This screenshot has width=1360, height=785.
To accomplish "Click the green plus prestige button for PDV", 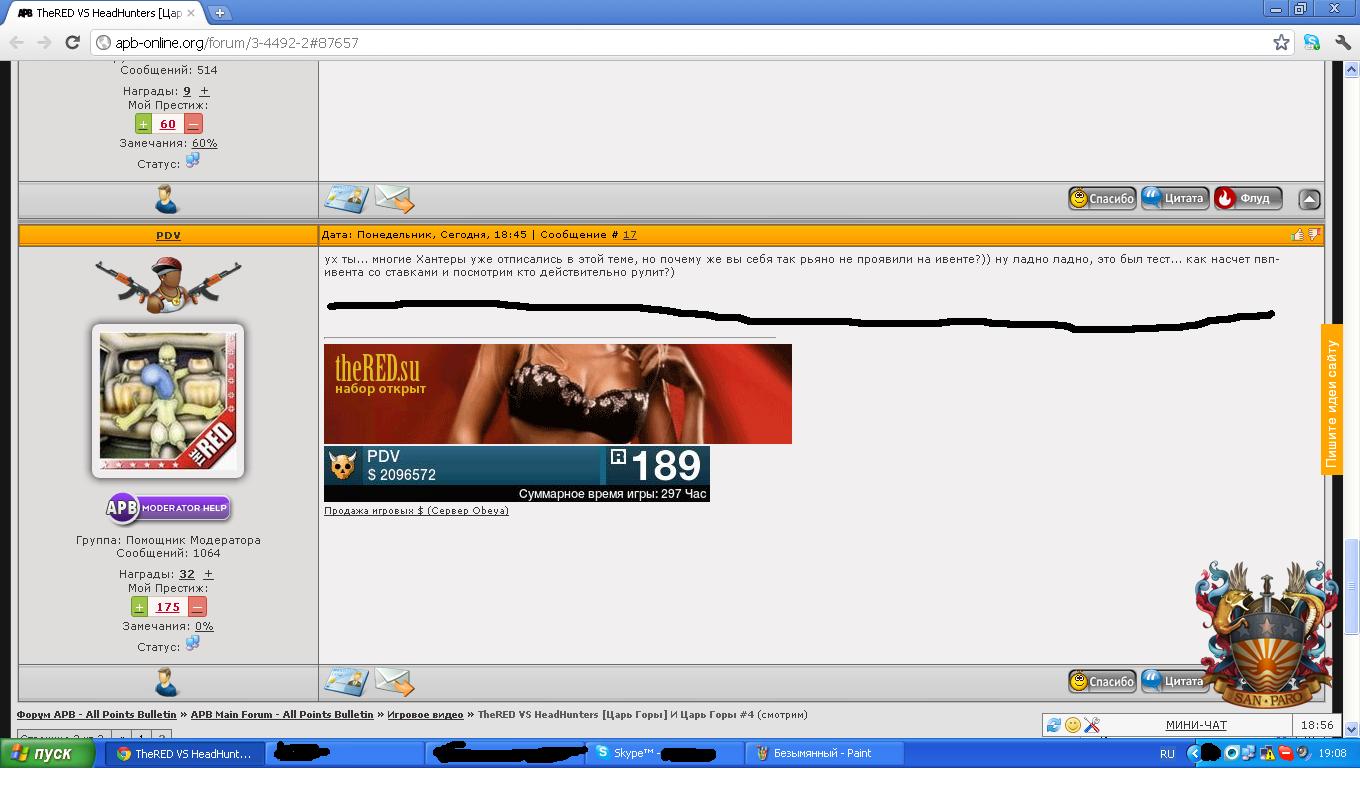I will pyautogui.click(x=139, y=607).
